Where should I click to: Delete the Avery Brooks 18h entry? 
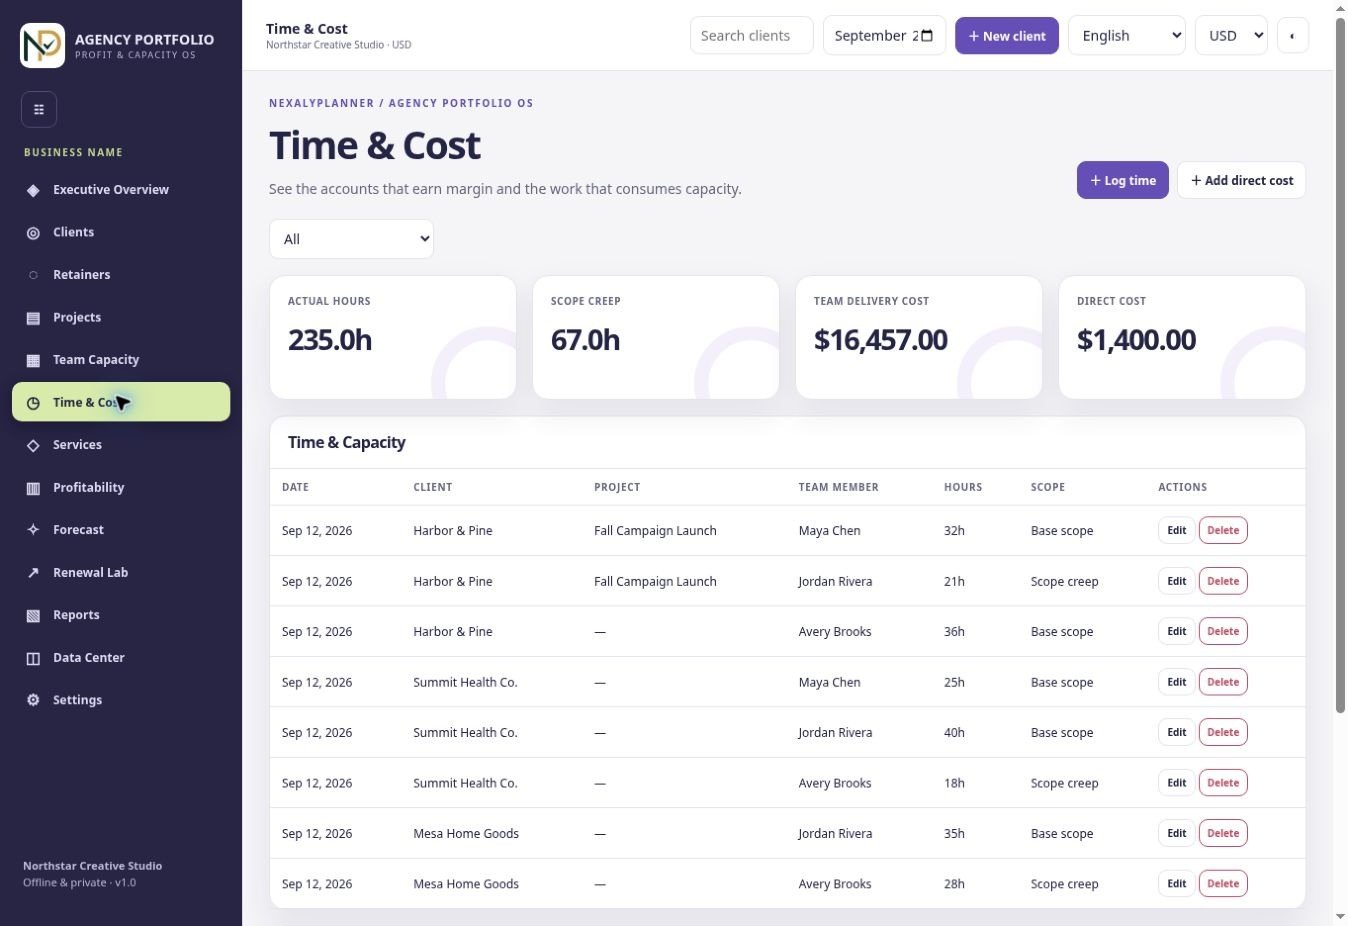(x=1223, y=783)
